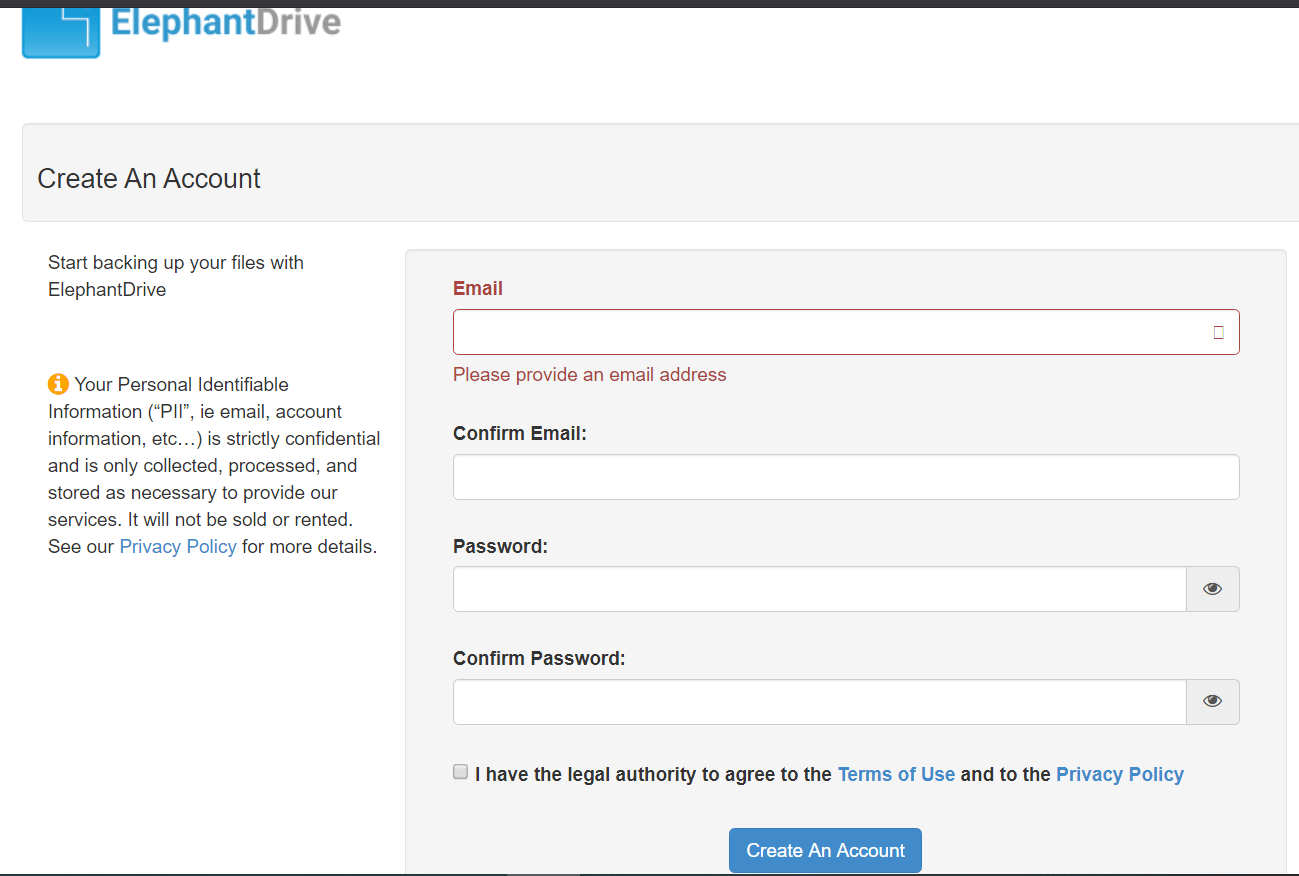Click the legal authority agreement text

coord(650,774)
